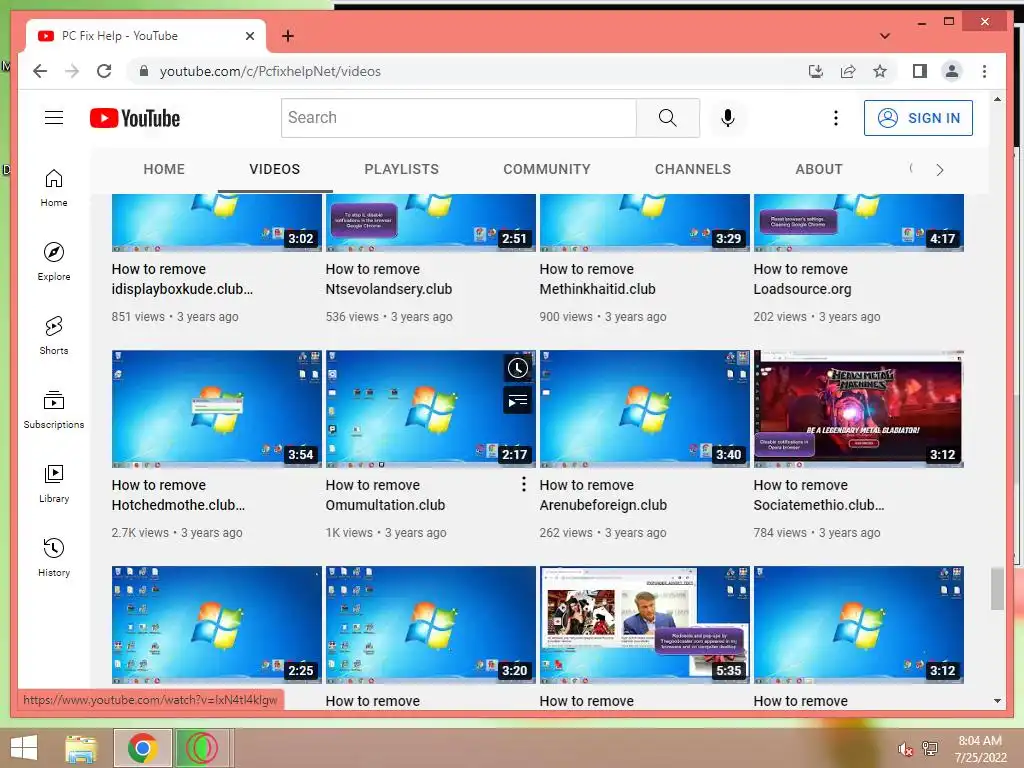Viewport: 1024px width, 768px height.
Task: Click the page vertical scrollbar thumb
Action: pos(997,589)
